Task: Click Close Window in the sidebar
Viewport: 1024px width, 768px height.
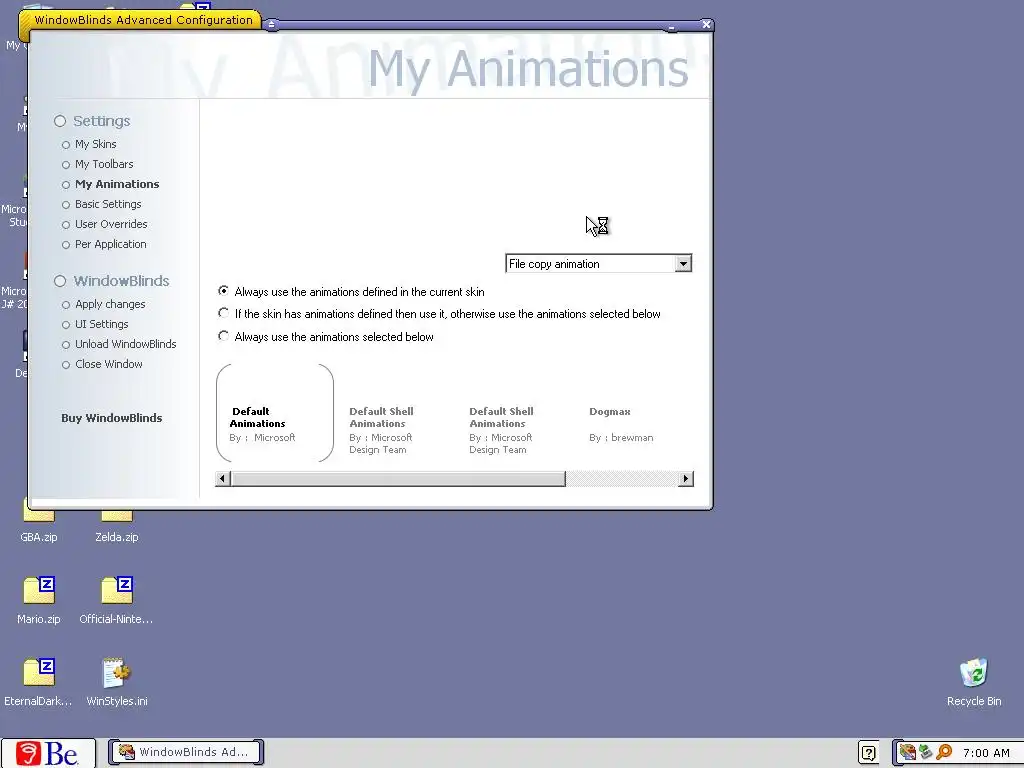Action: [x=108, y=364]
